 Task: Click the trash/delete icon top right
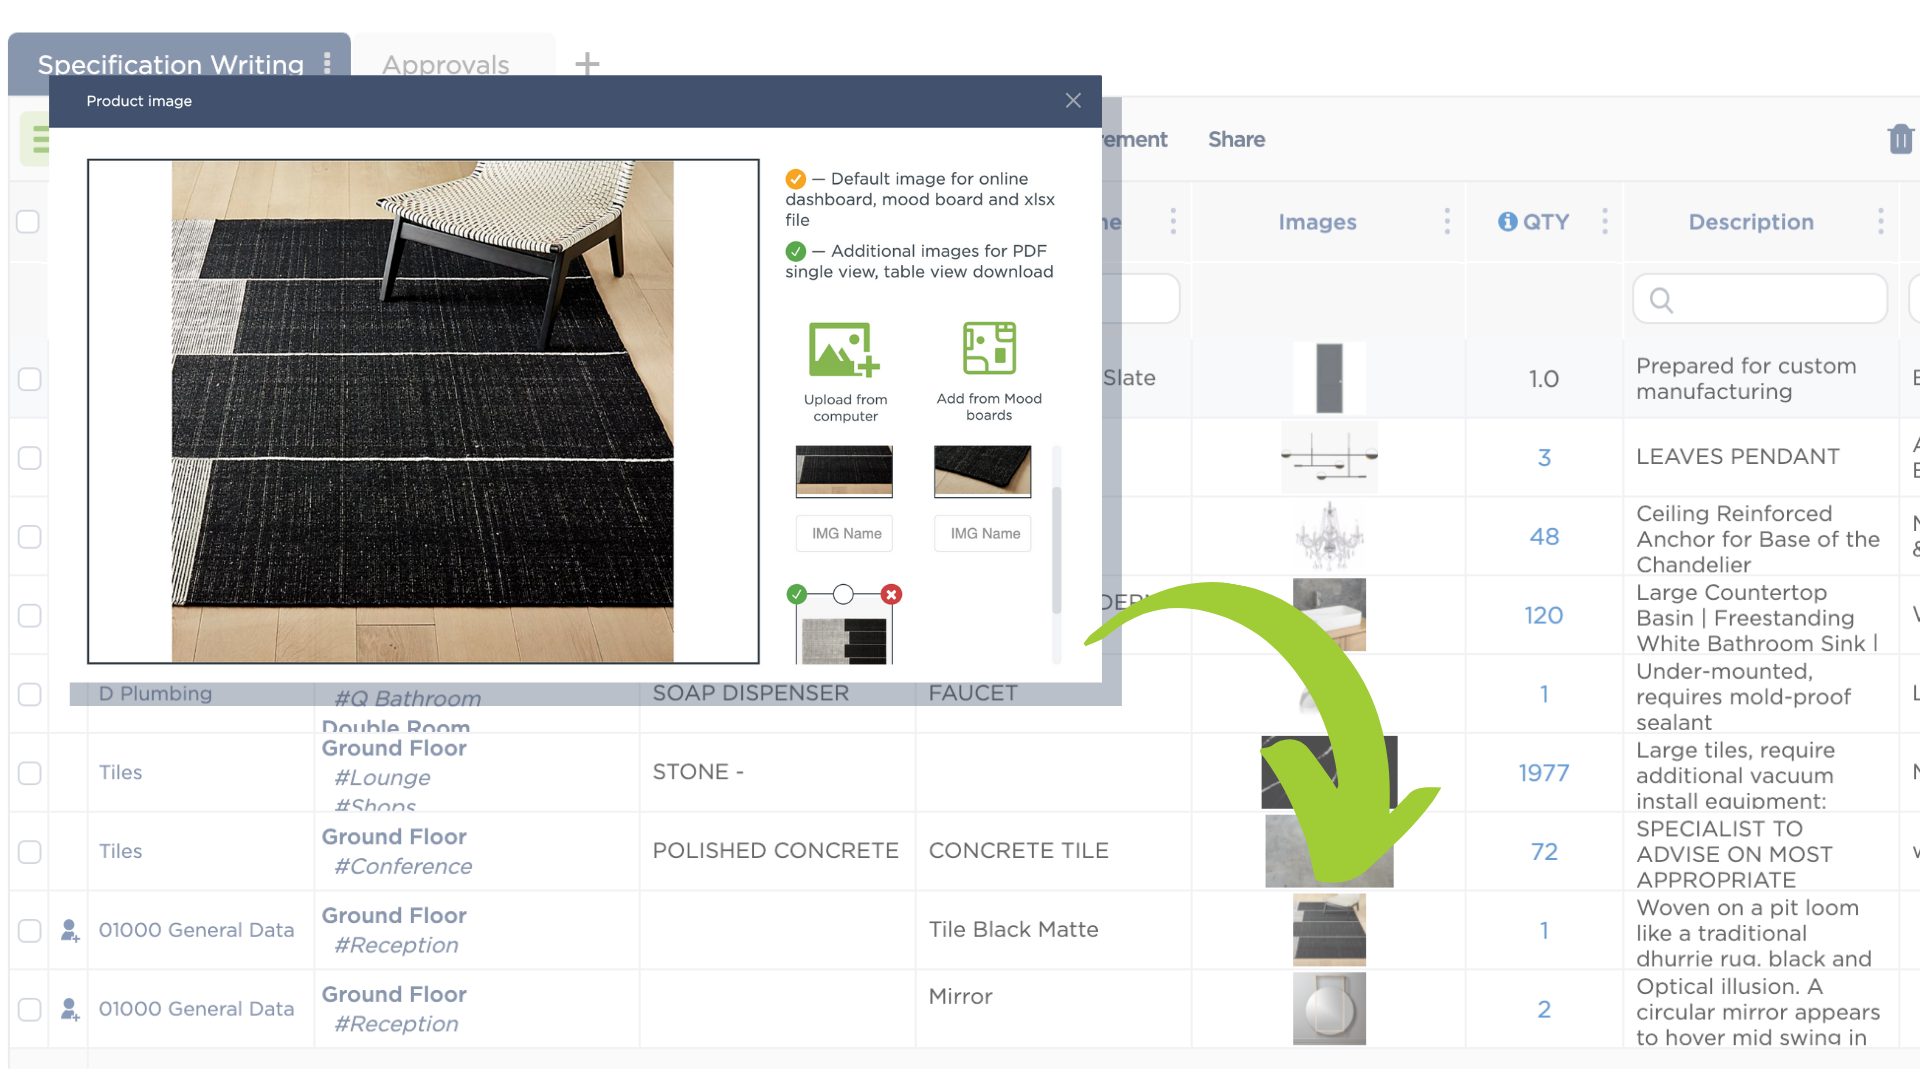click(x=1900, y=138)
